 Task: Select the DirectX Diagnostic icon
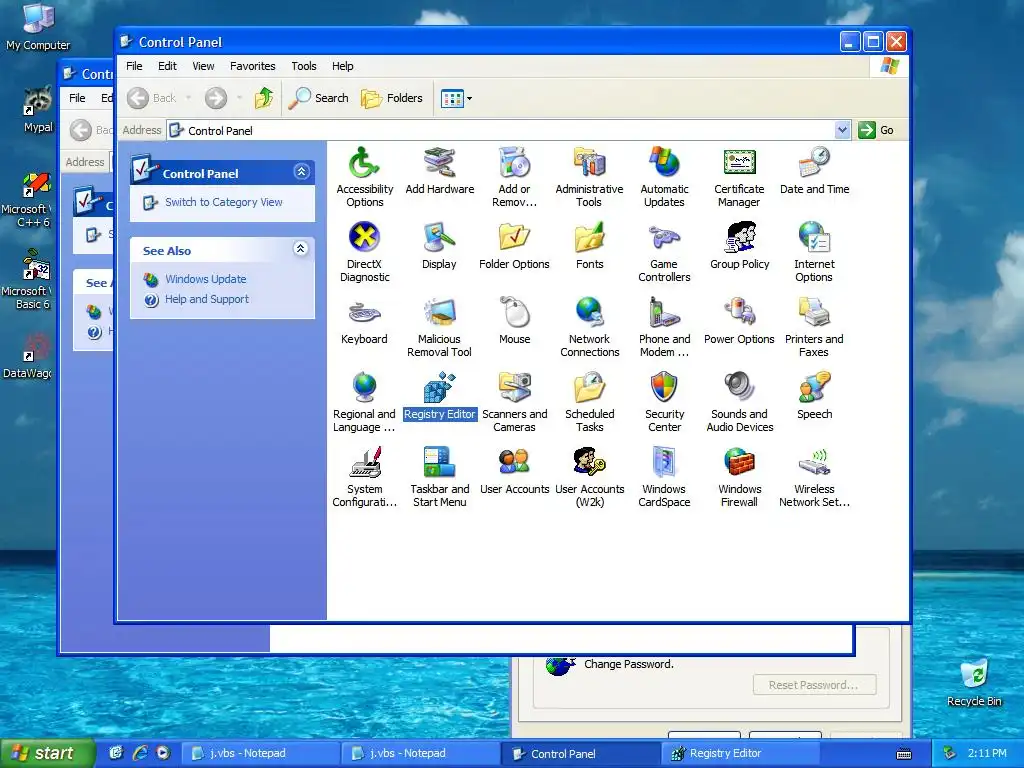point(364,252)
